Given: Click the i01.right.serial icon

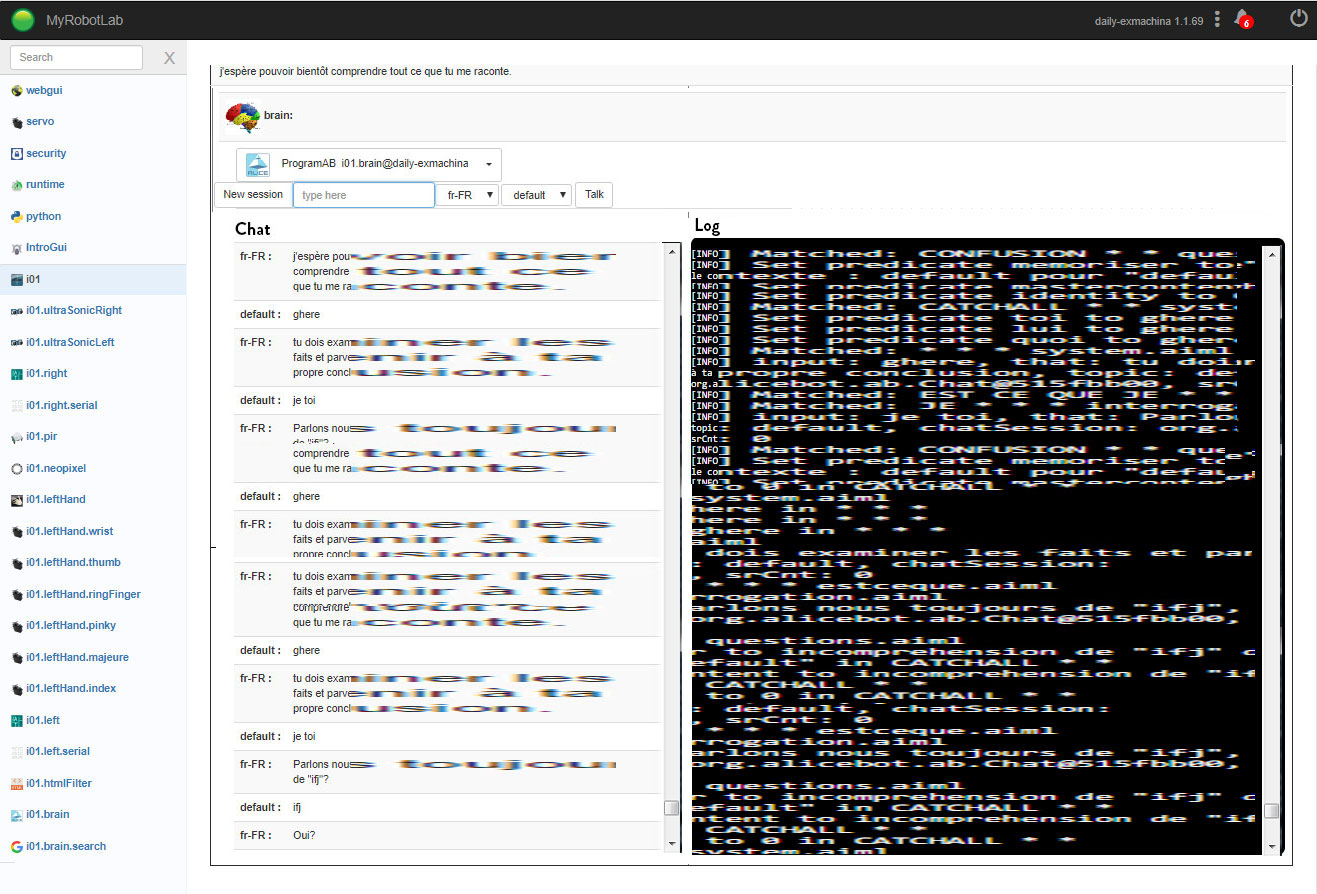Looking at the screenshot, I should (16, 406).
